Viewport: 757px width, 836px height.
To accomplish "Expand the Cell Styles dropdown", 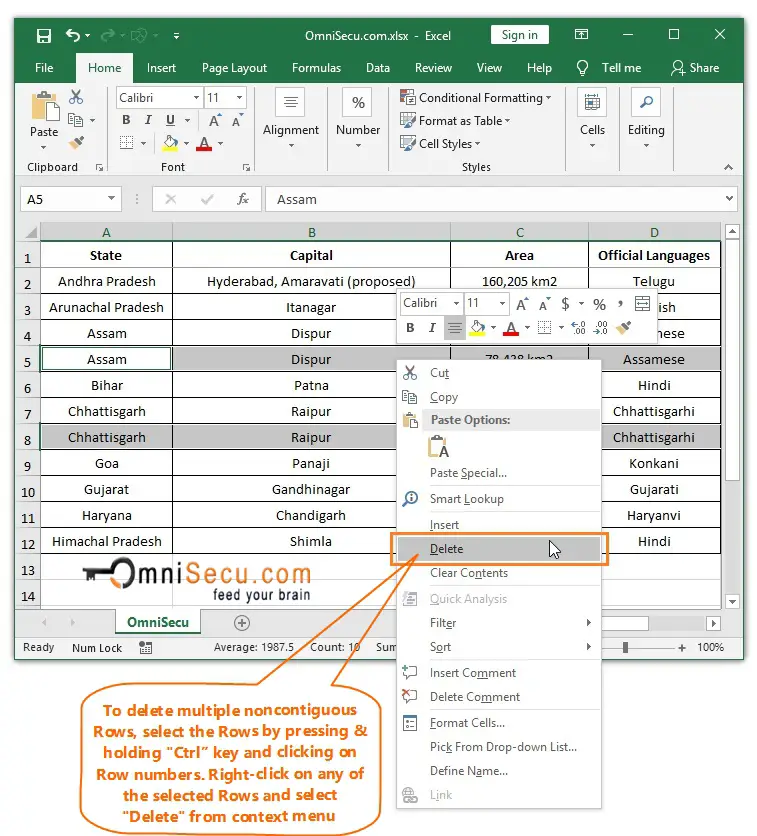I will point(478,144).
